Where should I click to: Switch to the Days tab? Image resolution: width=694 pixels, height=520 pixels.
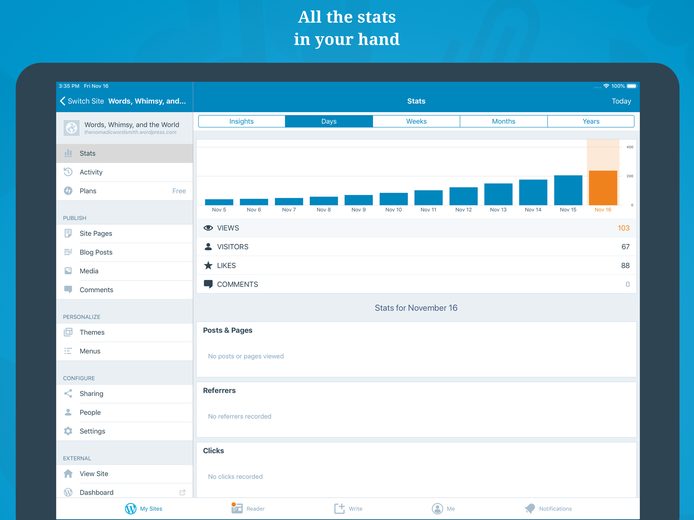tap(329, 121)
